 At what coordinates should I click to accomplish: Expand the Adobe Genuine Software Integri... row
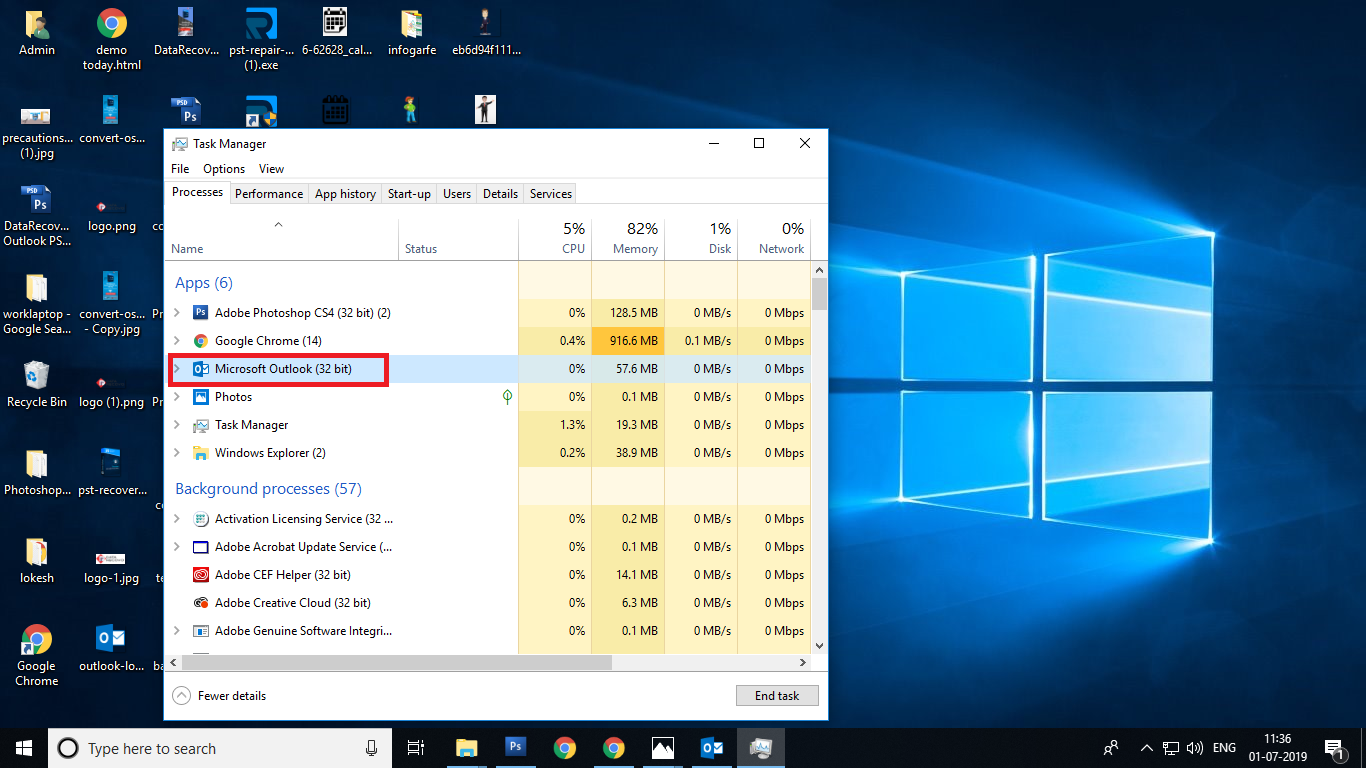click(177, 631)
